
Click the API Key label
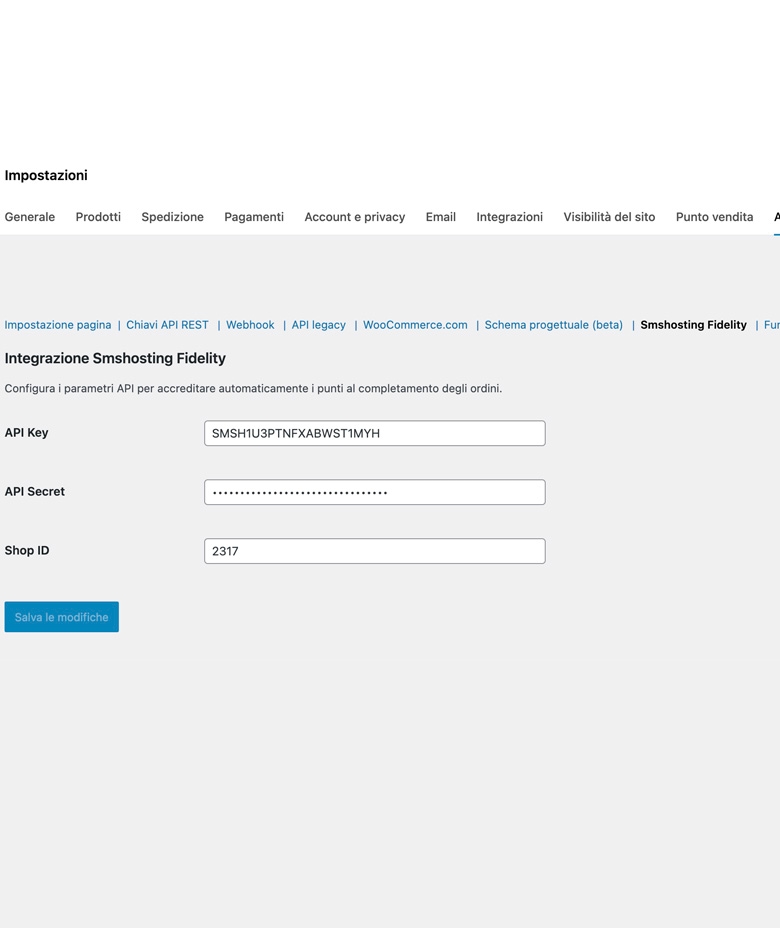click(x=27, y=433)
